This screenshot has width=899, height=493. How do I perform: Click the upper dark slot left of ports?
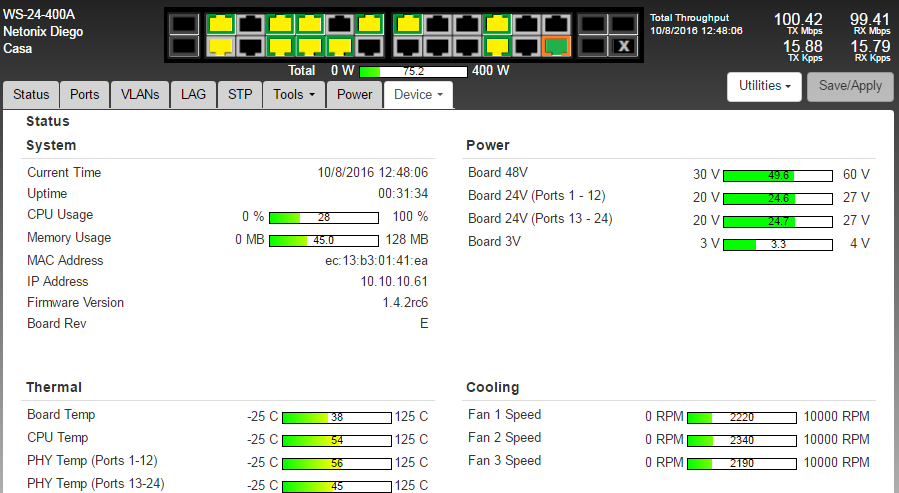pyautogui.click(x=183, y=23)
